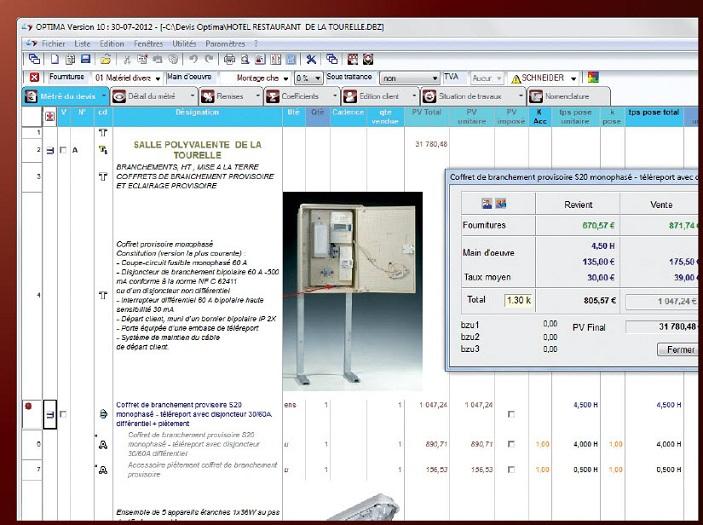The height and width of the screenshot is (525, 703).
Task: Click the first user icon in popup header
Action: pos(487,204)
